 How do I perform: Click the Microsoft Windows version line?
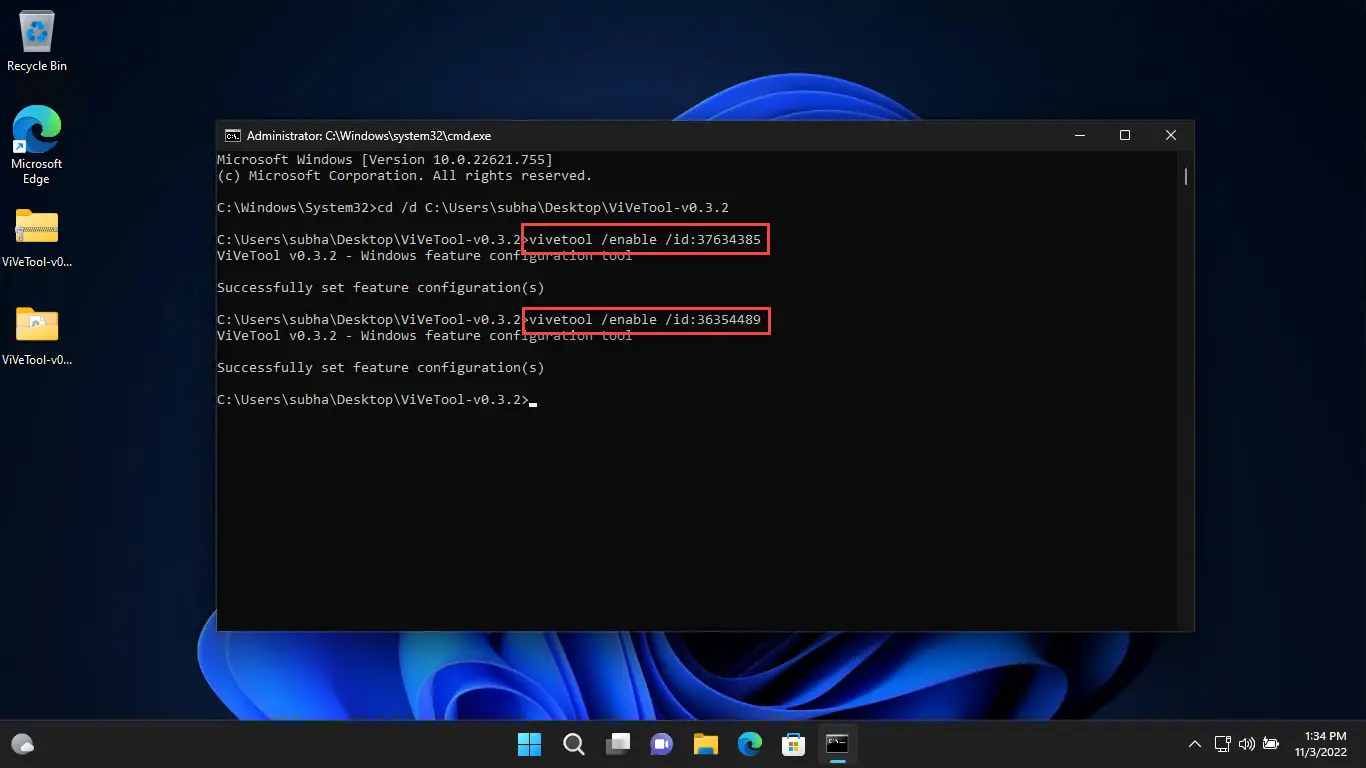(385, 160)
